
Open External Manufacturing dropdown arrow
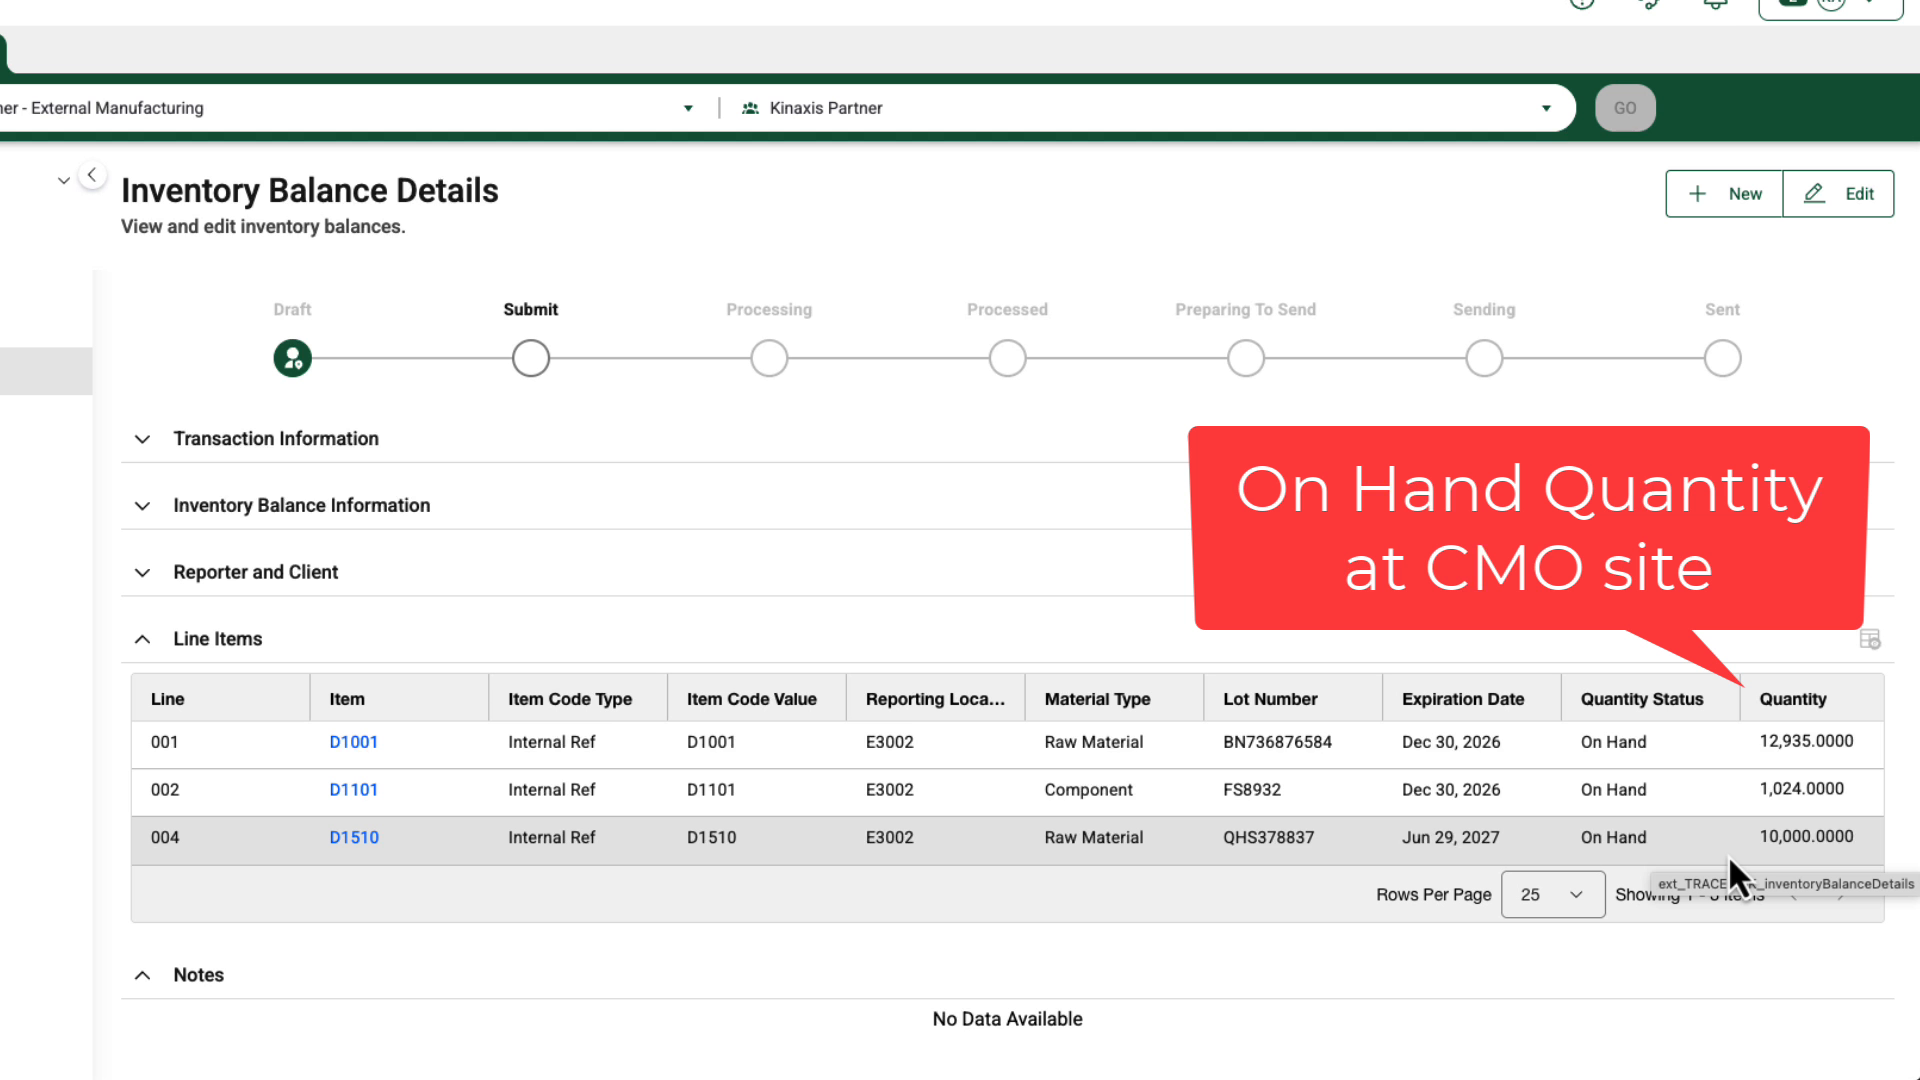coord(688,108)
